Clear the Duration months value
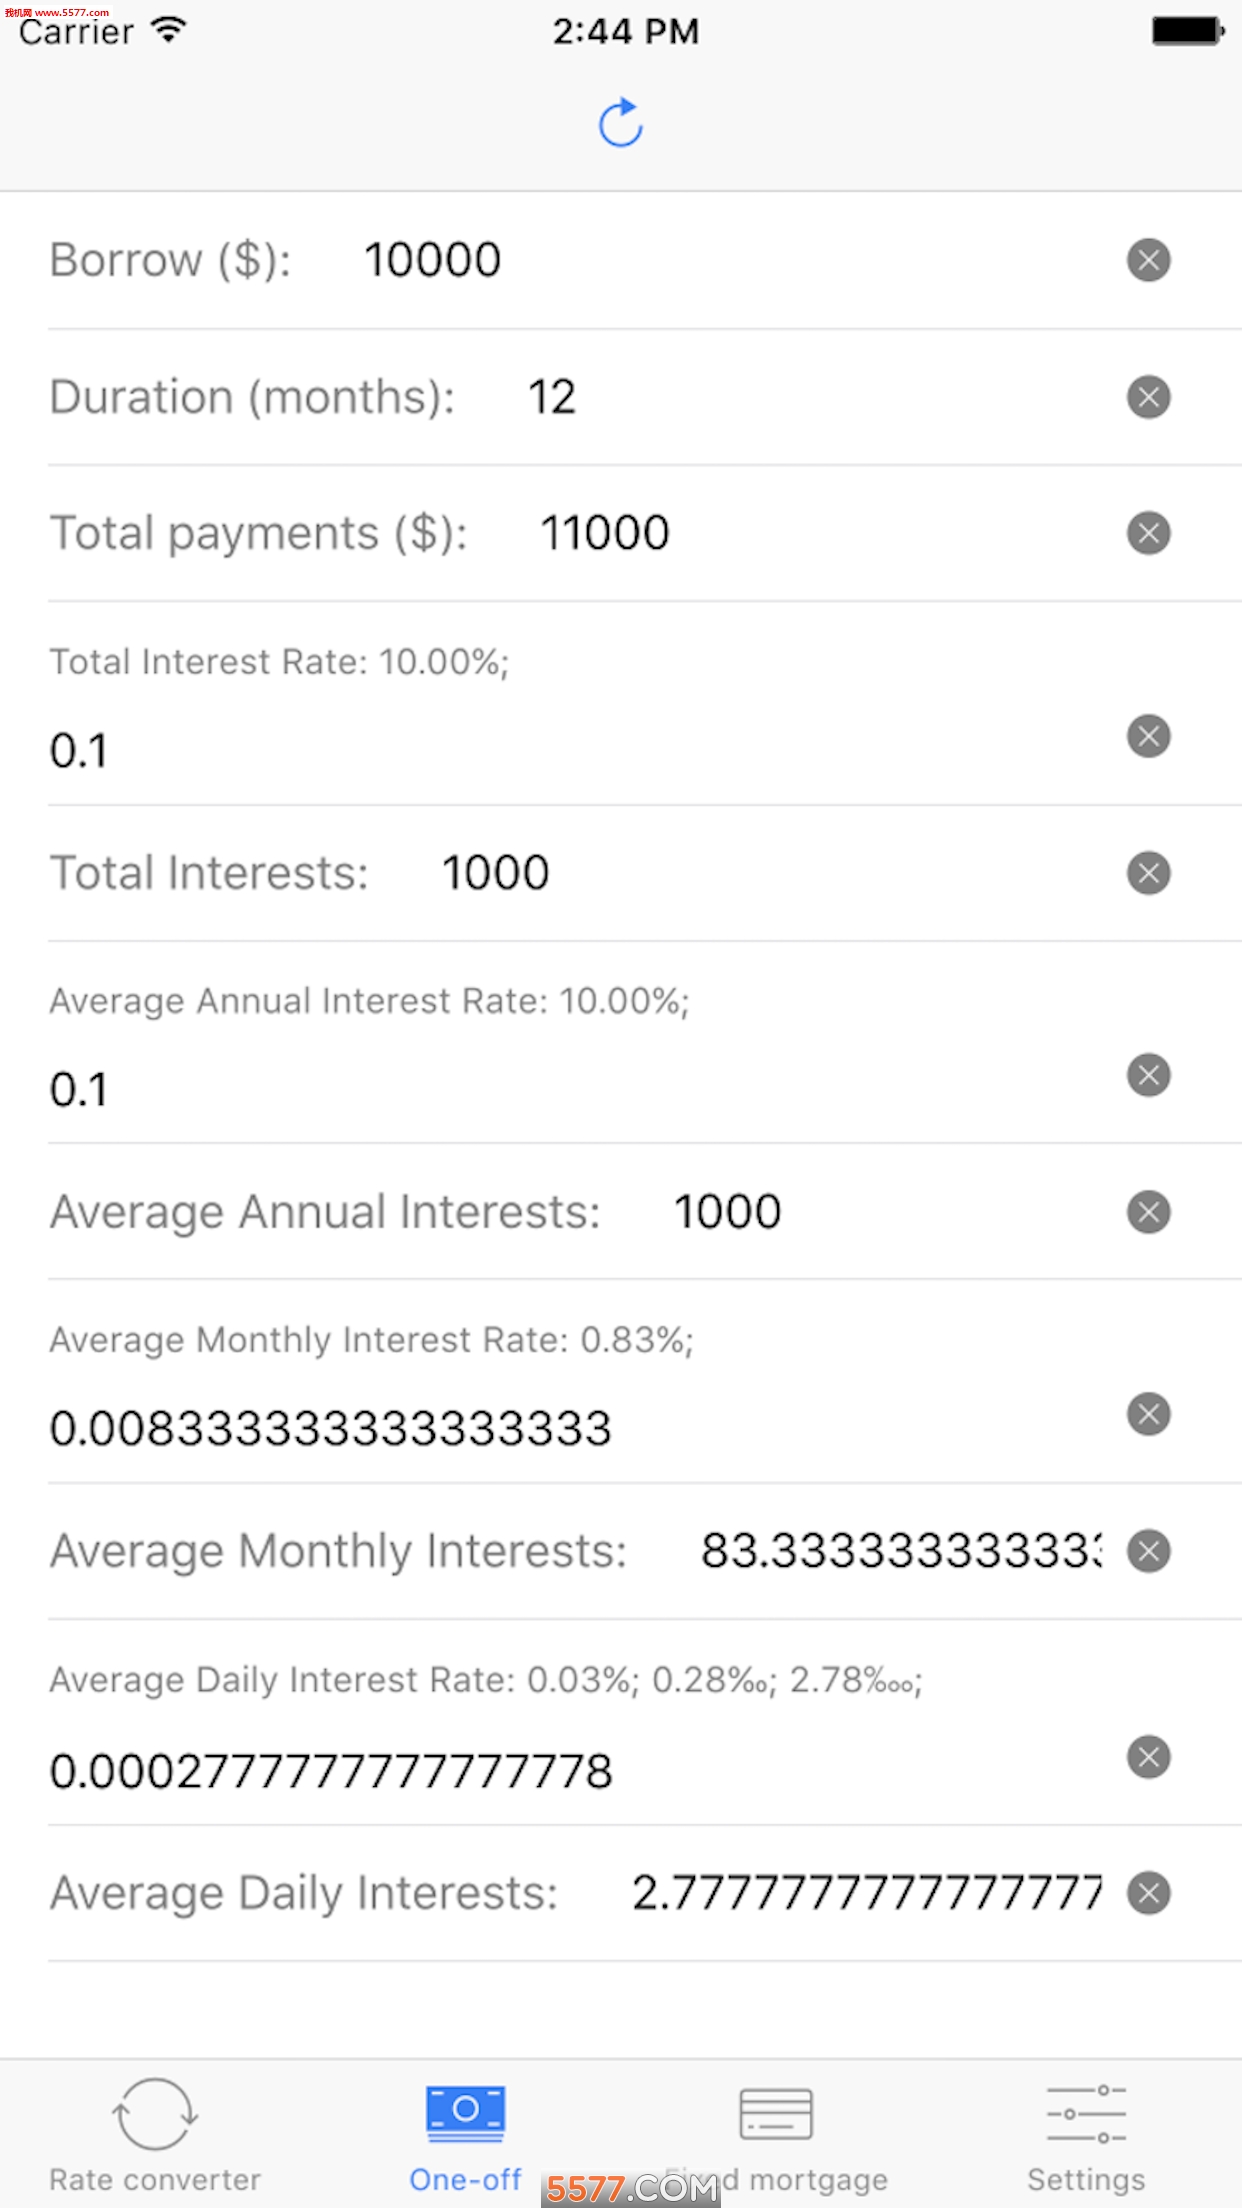Image resolution: width=1242 pixels, height=2208 pixels. [x=1148, y=397]
